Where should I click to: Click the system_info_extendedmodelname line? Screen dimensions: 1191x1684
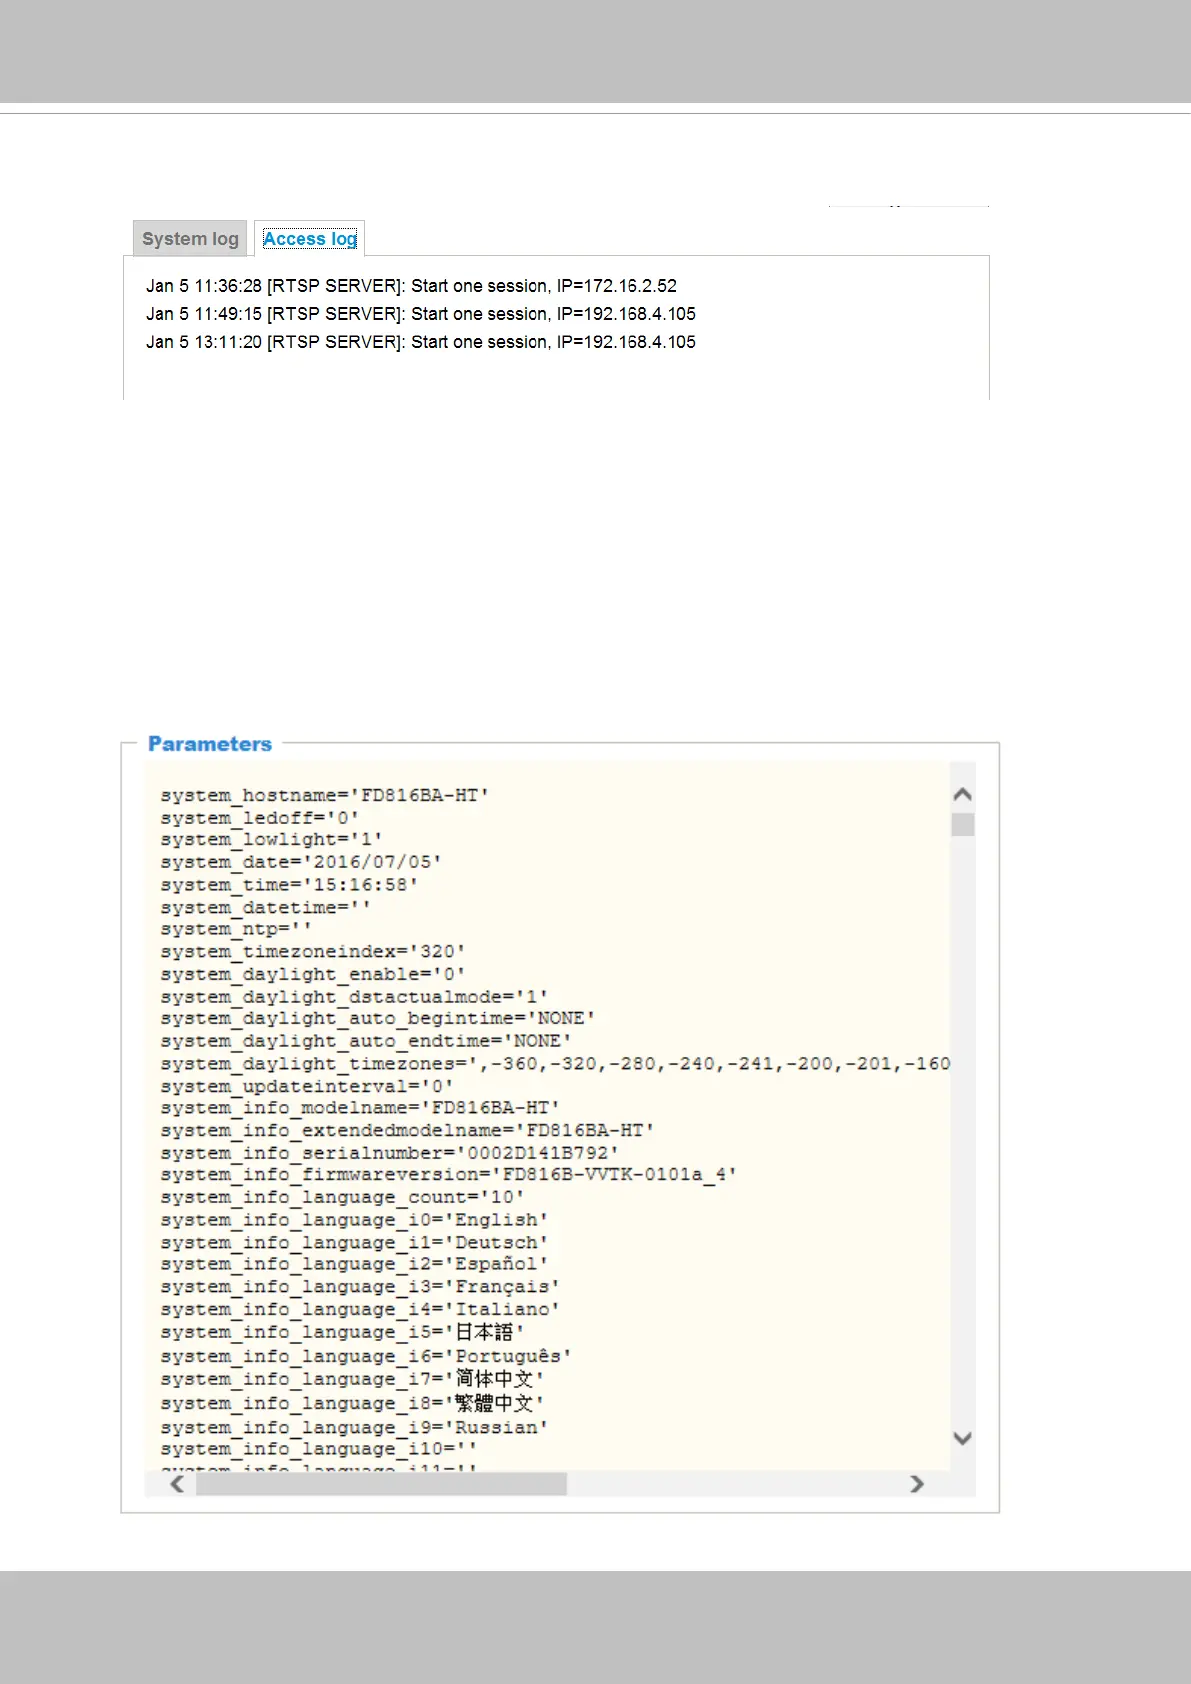[407, 1131]
